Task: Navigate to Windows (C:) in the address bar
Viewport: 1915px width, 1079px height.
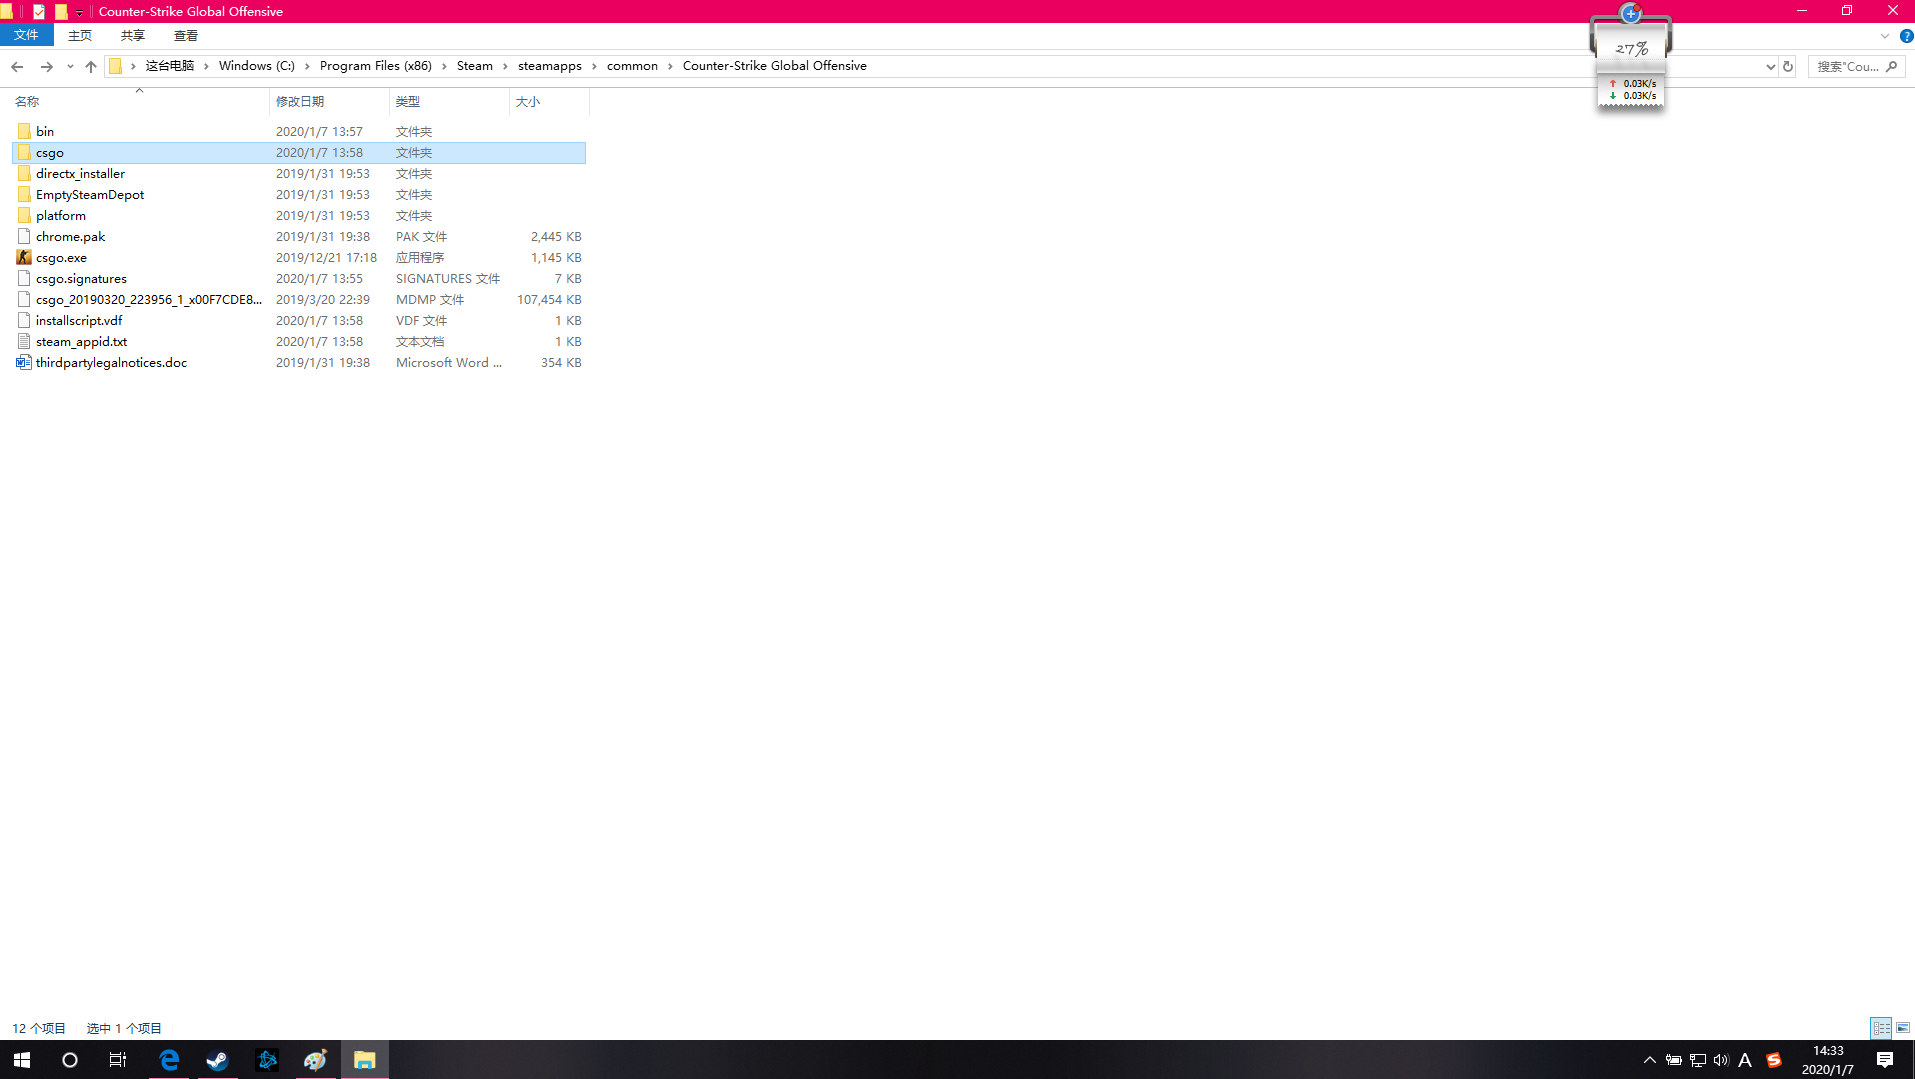Action: pos(257,66)
